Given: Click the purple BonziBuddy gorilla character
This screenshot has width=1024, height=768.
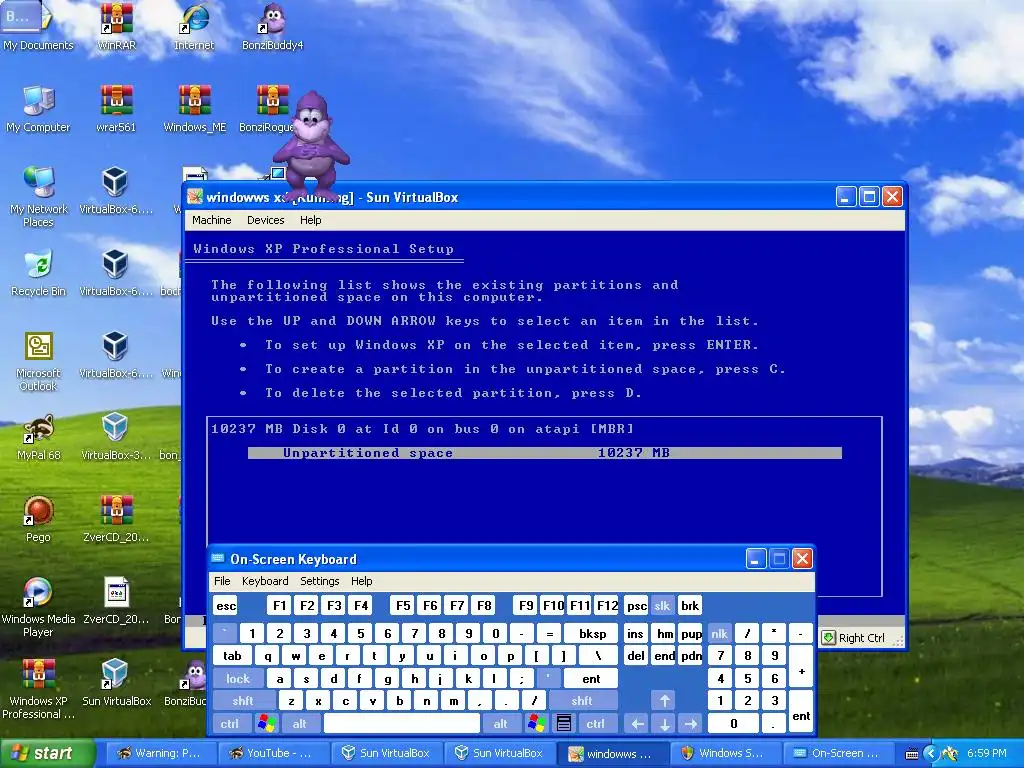Looking at the screenshot, I should [310, 147].
